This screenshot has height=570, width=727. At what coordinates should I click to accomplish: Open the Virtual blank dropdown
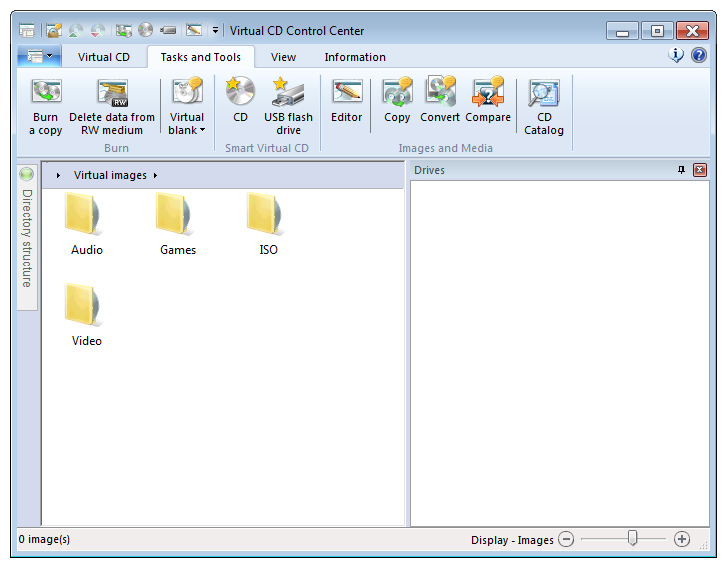(x=187, y=107)
